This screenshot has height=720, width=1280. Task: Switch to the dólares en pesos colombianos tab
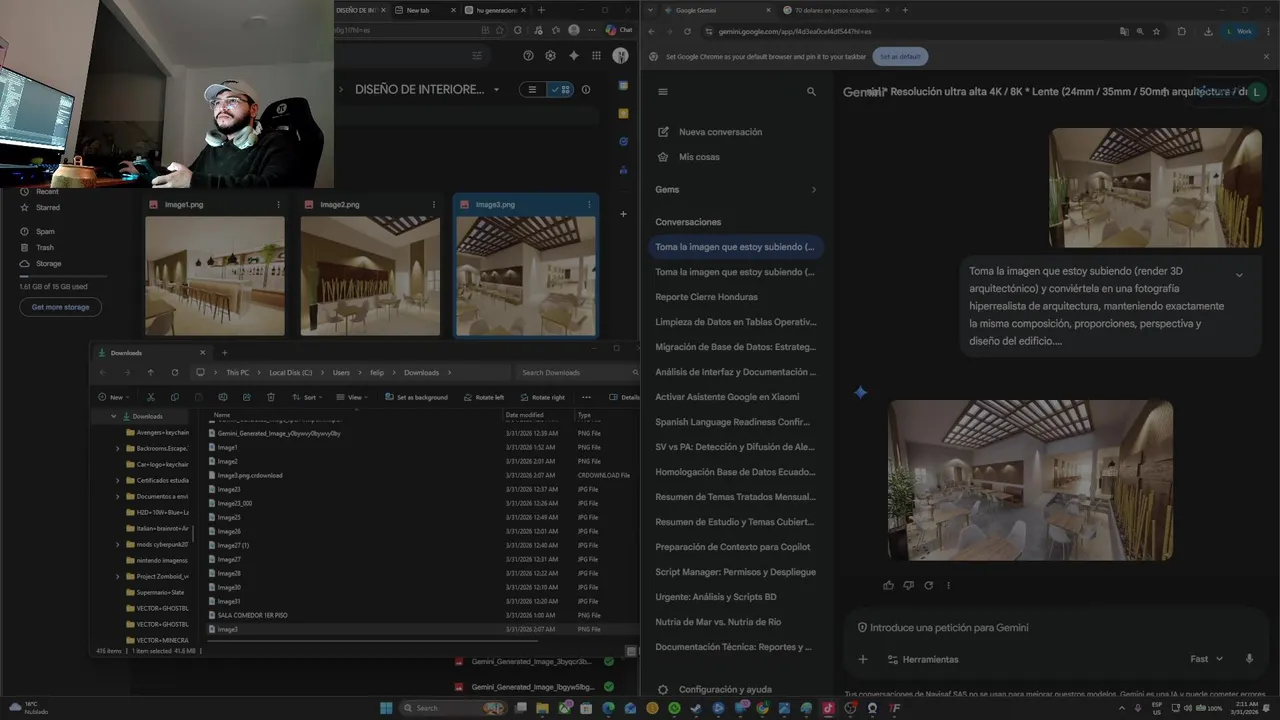point(835,10)
